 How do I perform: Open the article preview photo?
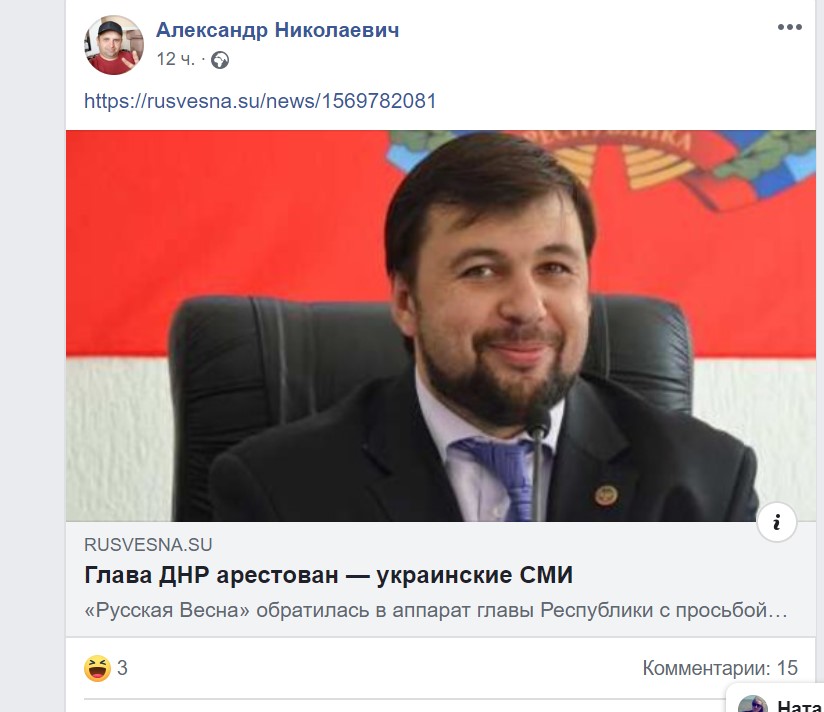pyautogui.click(x=440, y=326)
